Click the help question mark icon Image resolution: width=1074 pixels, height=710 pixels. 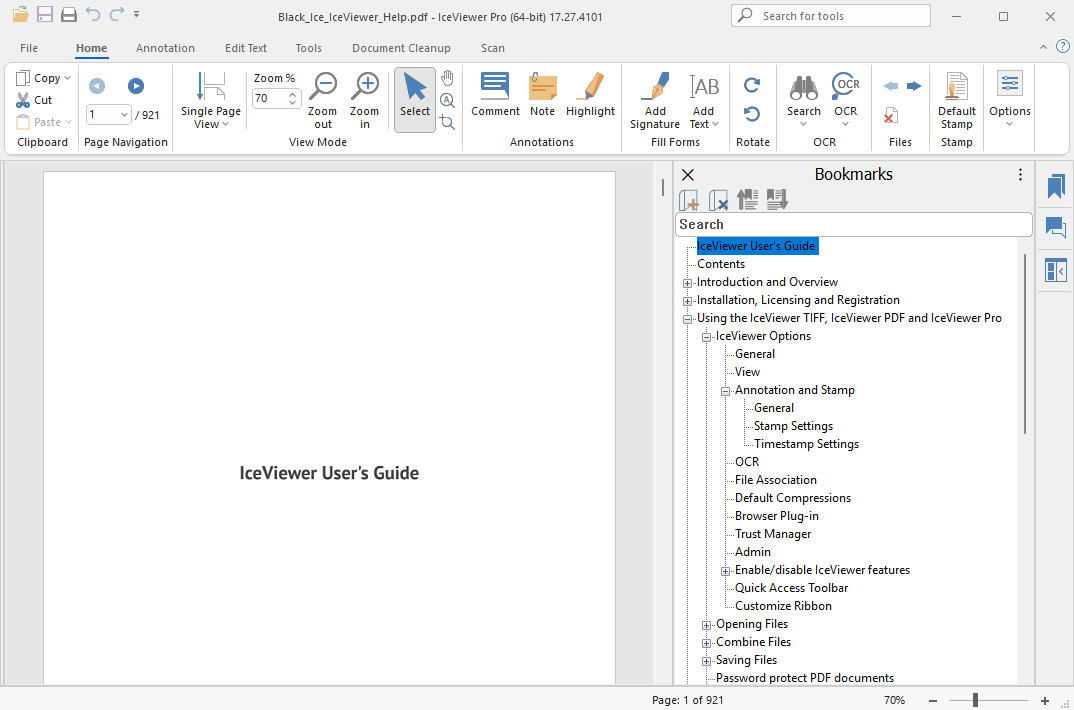pyautogui.click(x=1062, y=47)
